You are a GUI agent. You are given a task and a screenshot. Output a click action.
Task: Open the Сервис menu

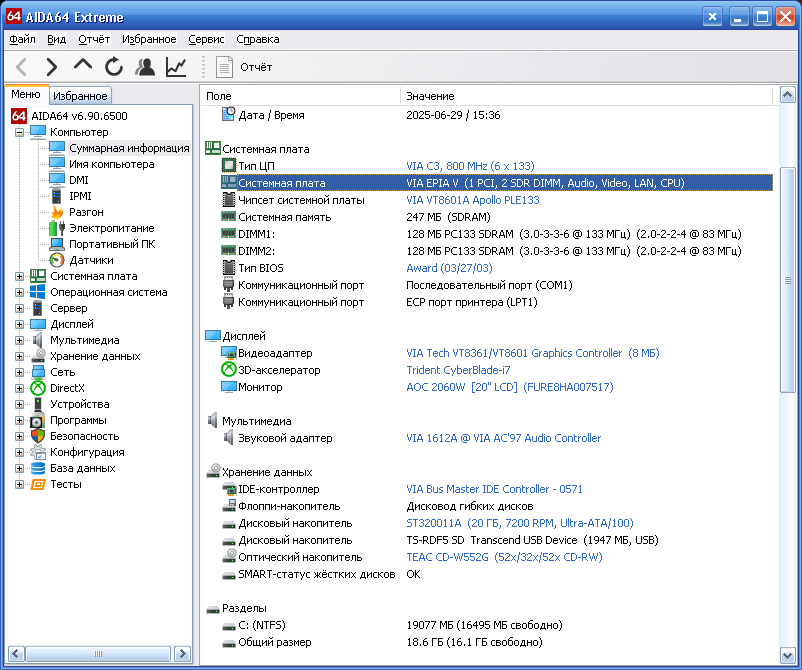coord(206,39)
